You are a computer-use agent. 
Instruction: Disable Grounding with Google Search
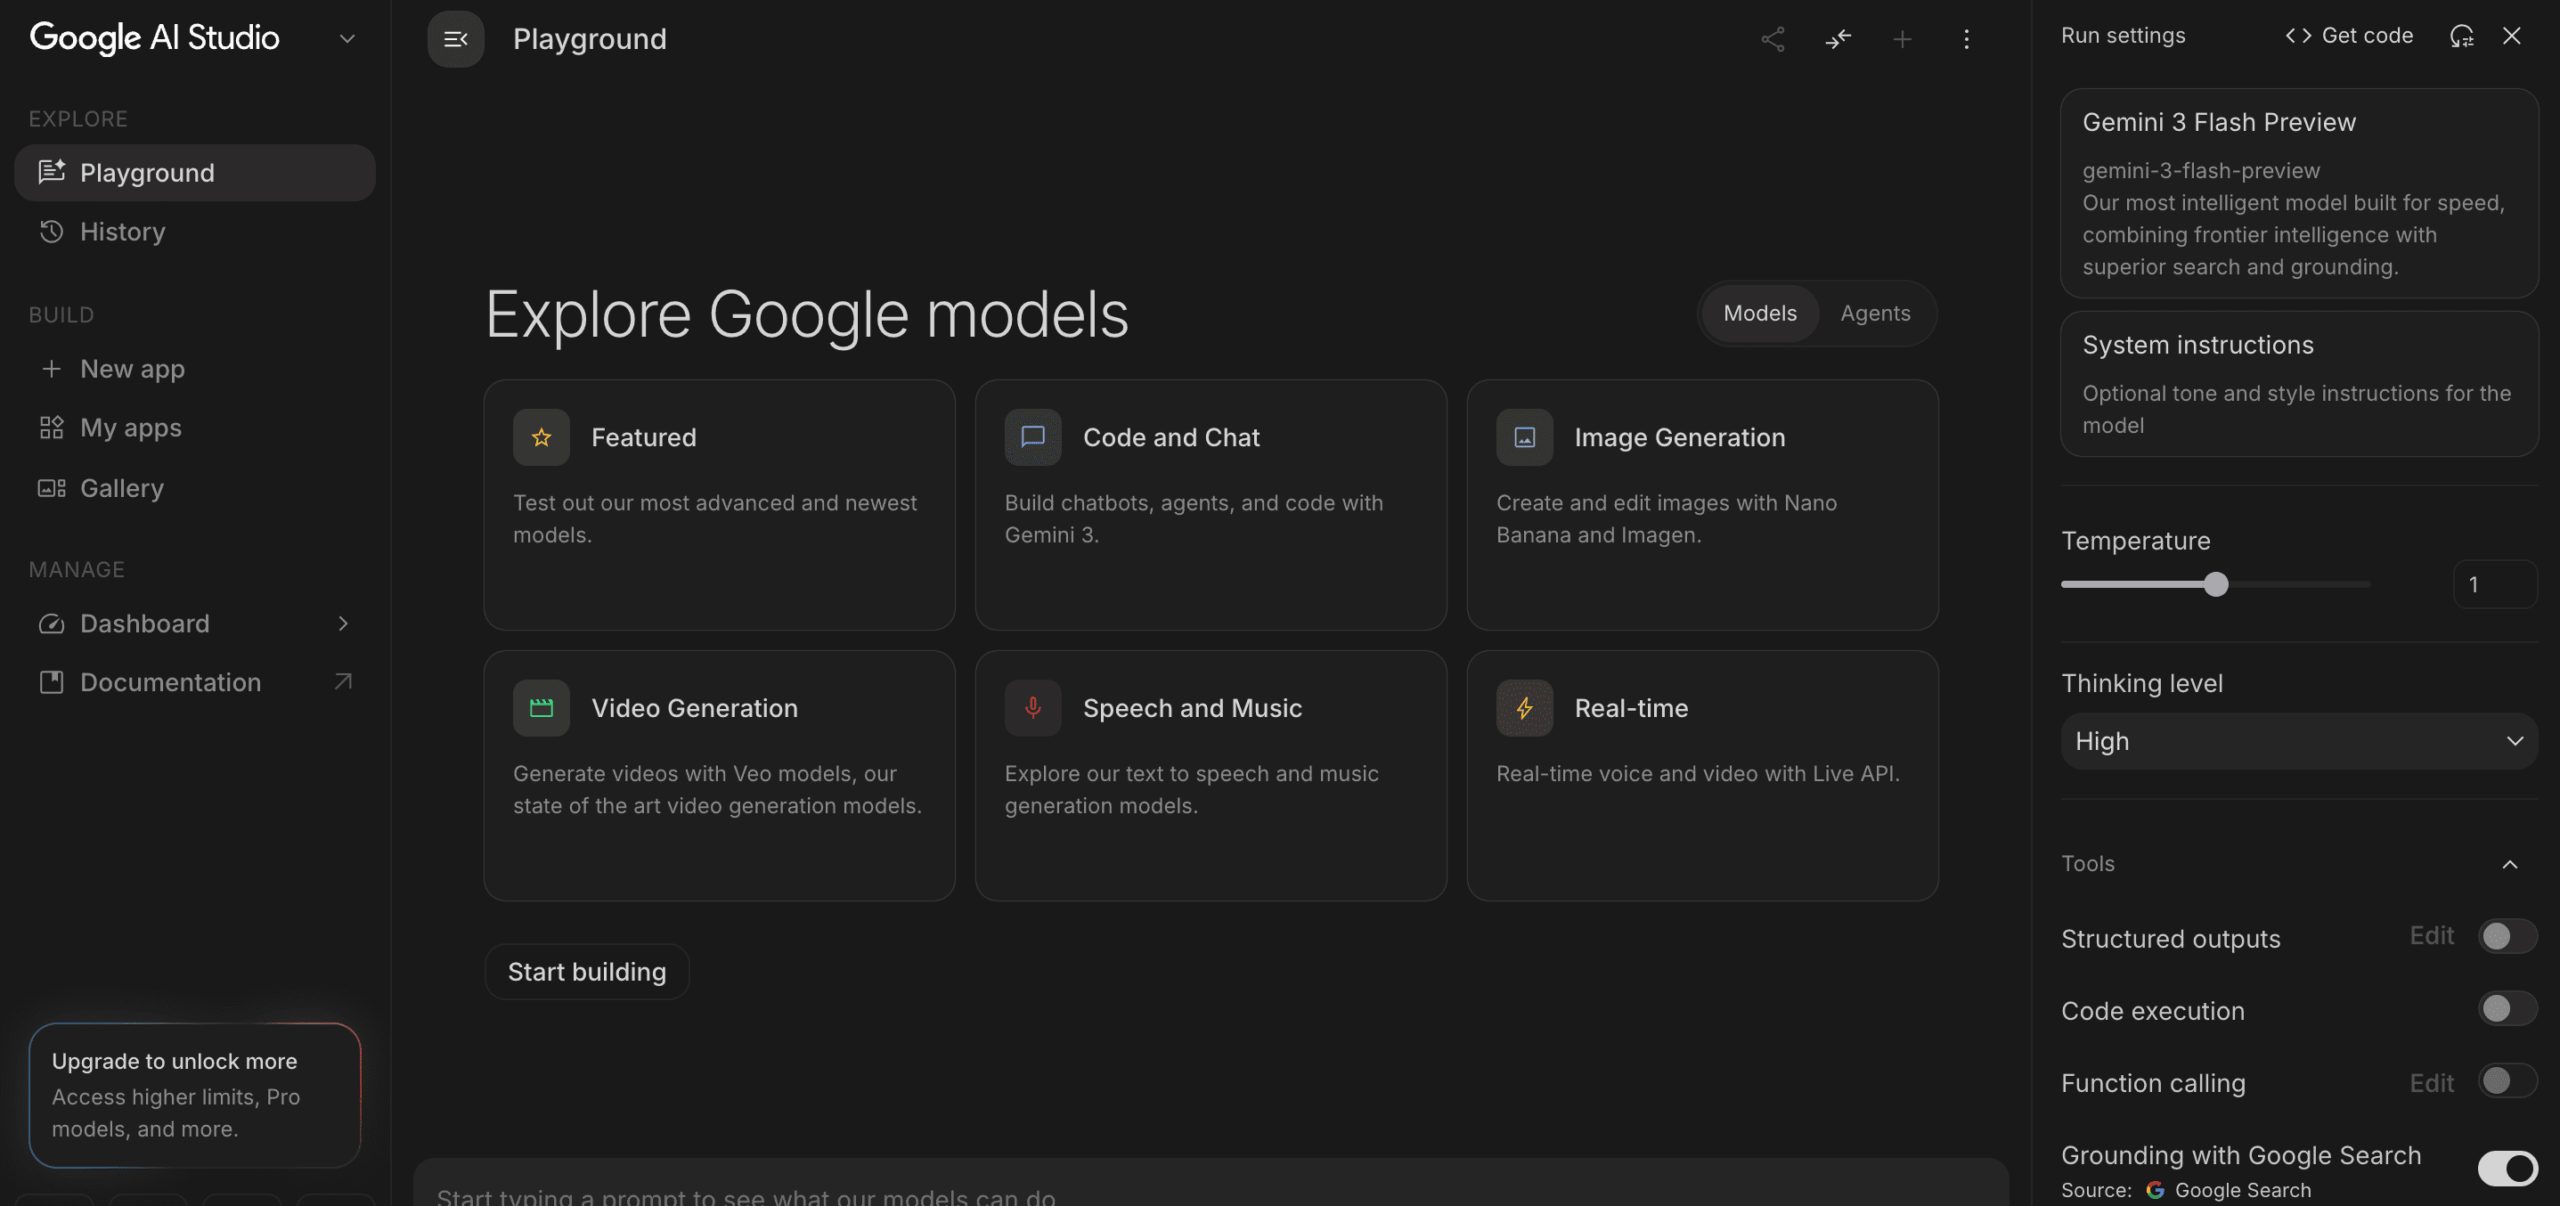point(2507,1168)
